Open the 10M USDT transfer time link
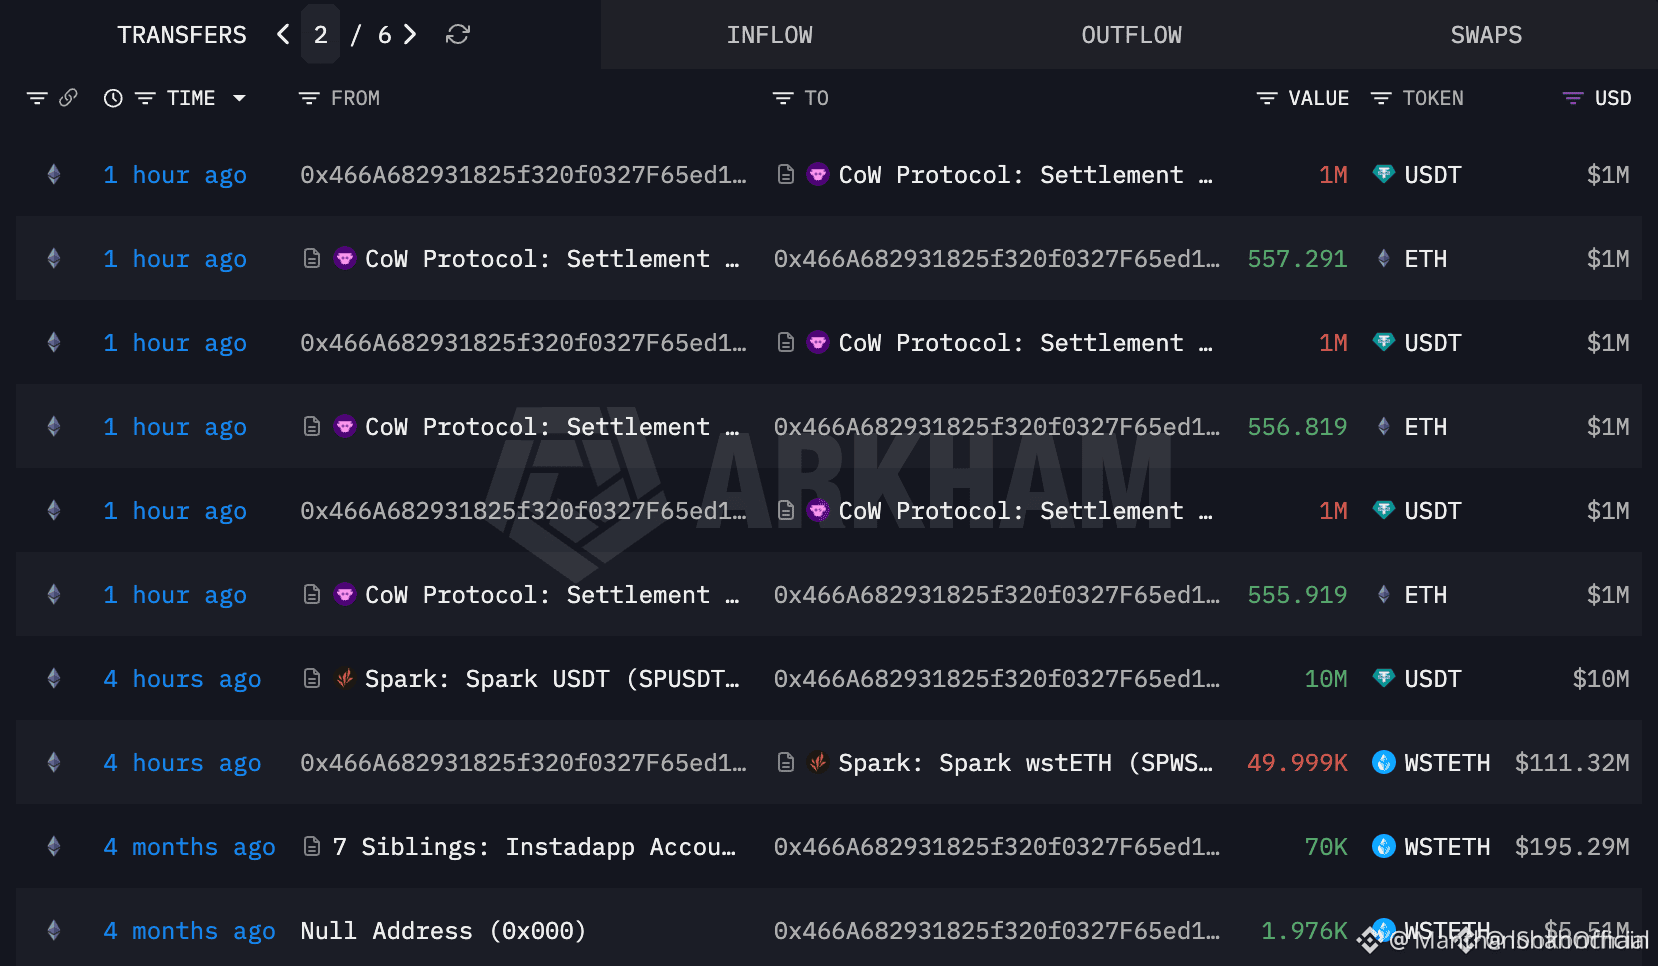Screen dimensions: 1658x966 [182, 679]
